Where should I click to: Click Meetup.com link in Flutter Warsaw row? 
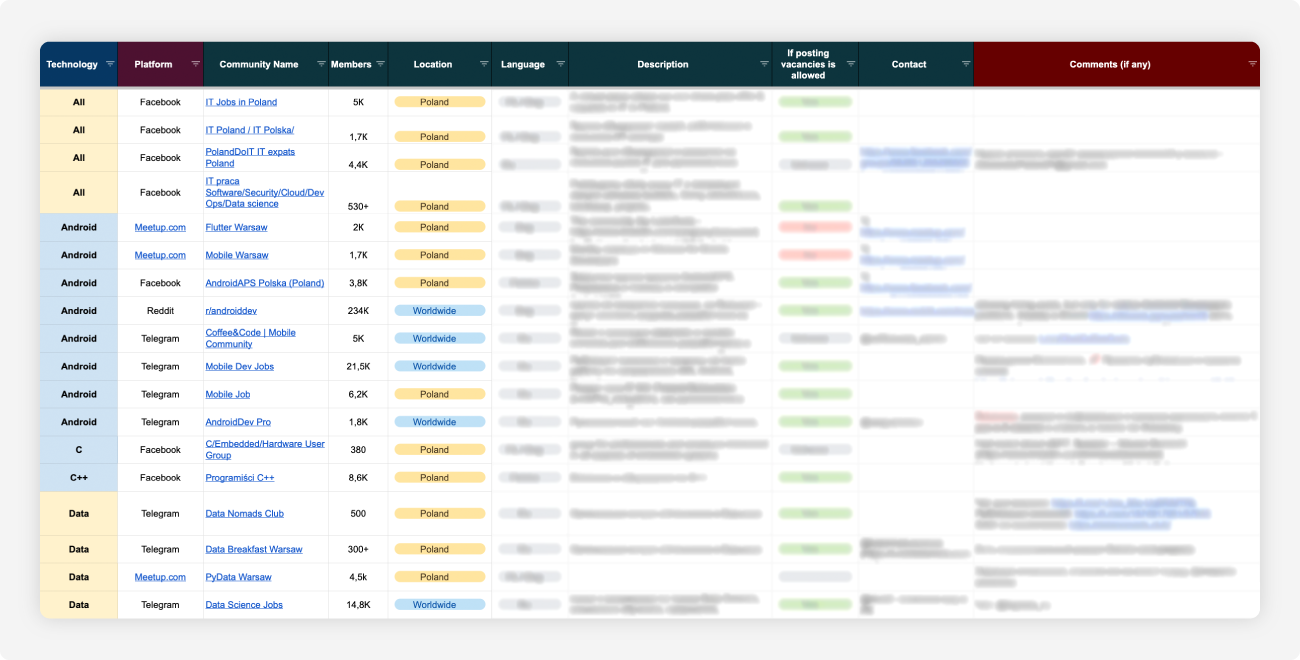click(160, 227)
